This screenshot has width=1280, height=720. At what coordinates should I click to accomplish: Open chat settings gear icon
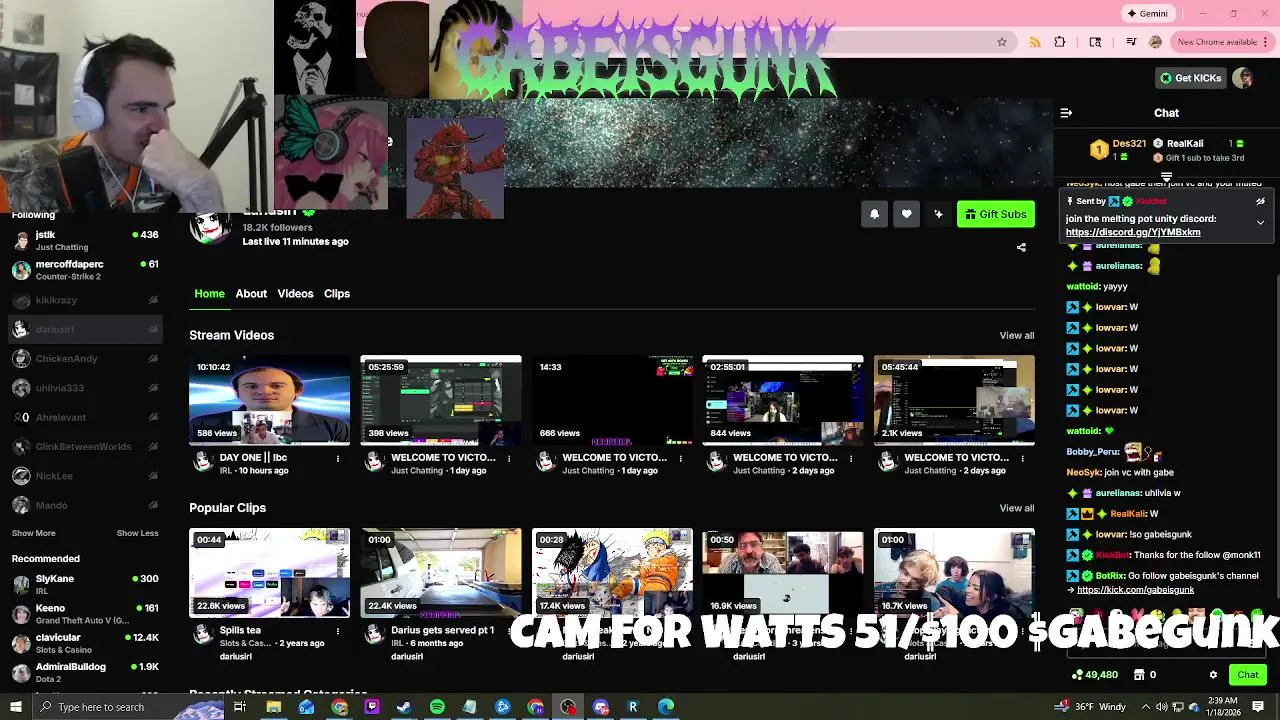[x=1213, y=675]
